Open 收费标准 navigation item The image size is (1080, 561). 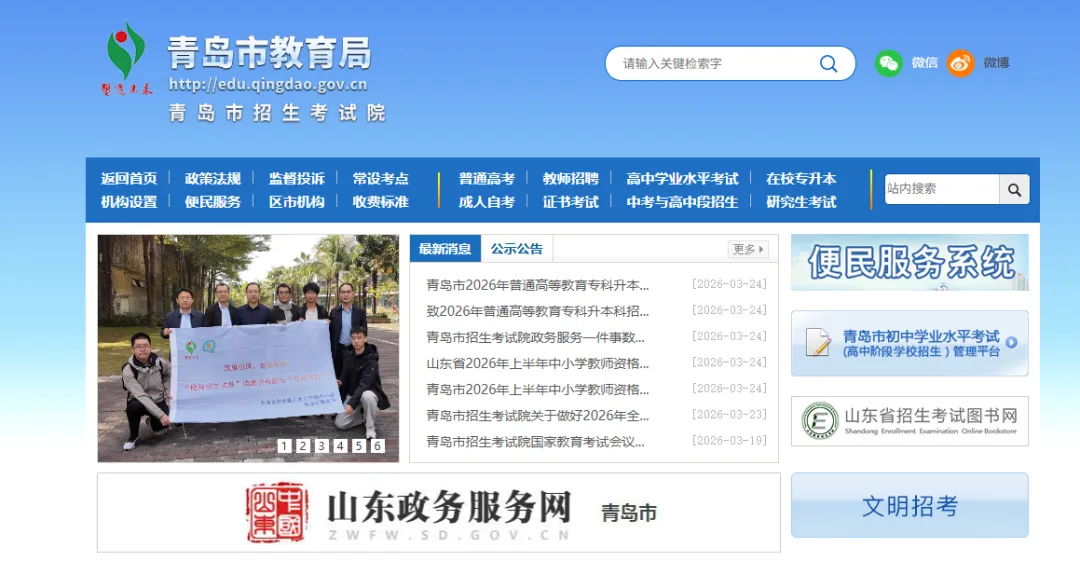tap(381, 202)
